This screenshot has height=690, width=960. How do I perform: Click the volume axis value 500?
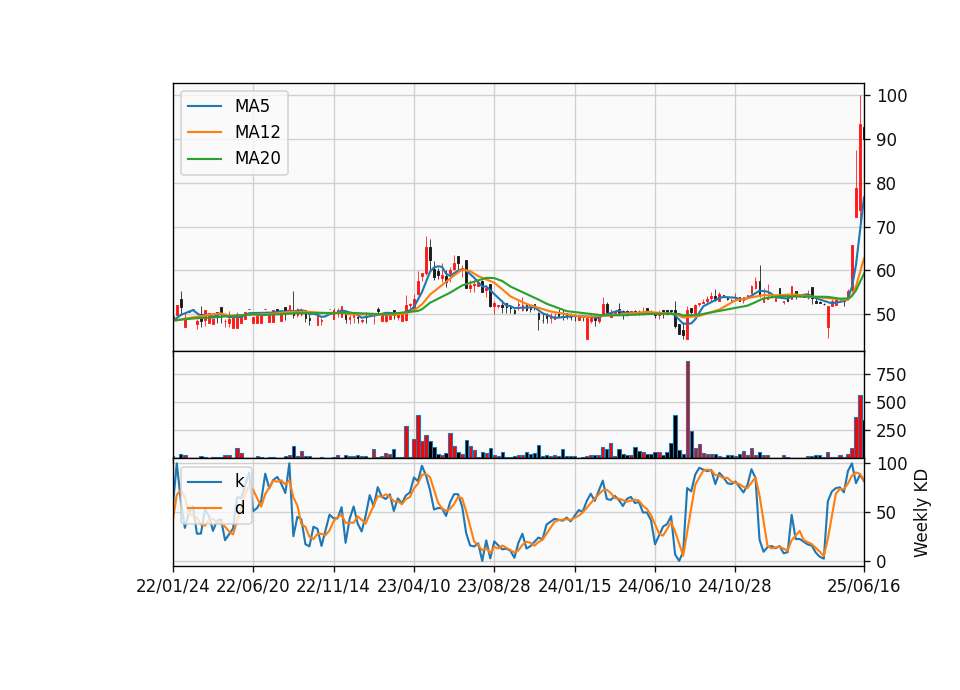891,403
